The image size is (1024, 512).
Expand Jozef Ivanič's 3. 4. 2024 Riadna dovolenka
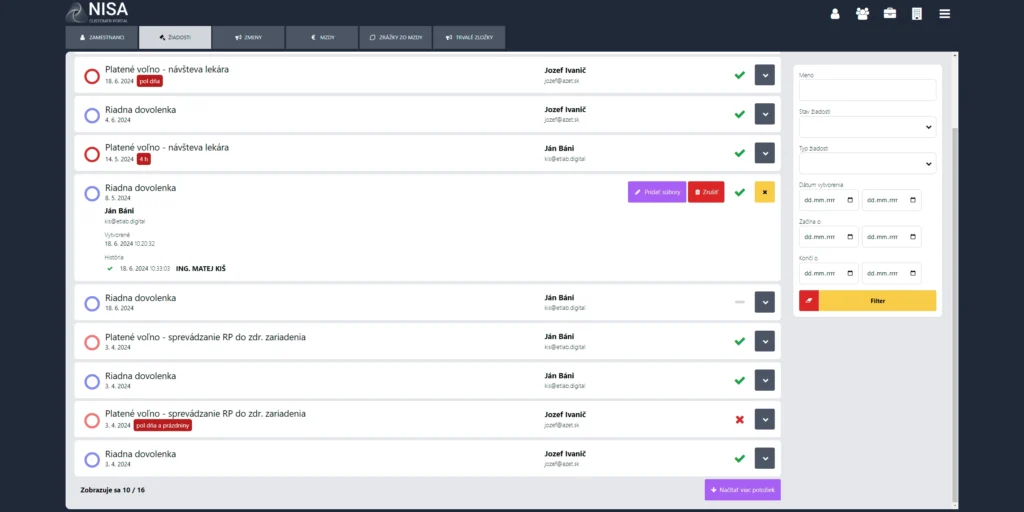click(765, 458)
